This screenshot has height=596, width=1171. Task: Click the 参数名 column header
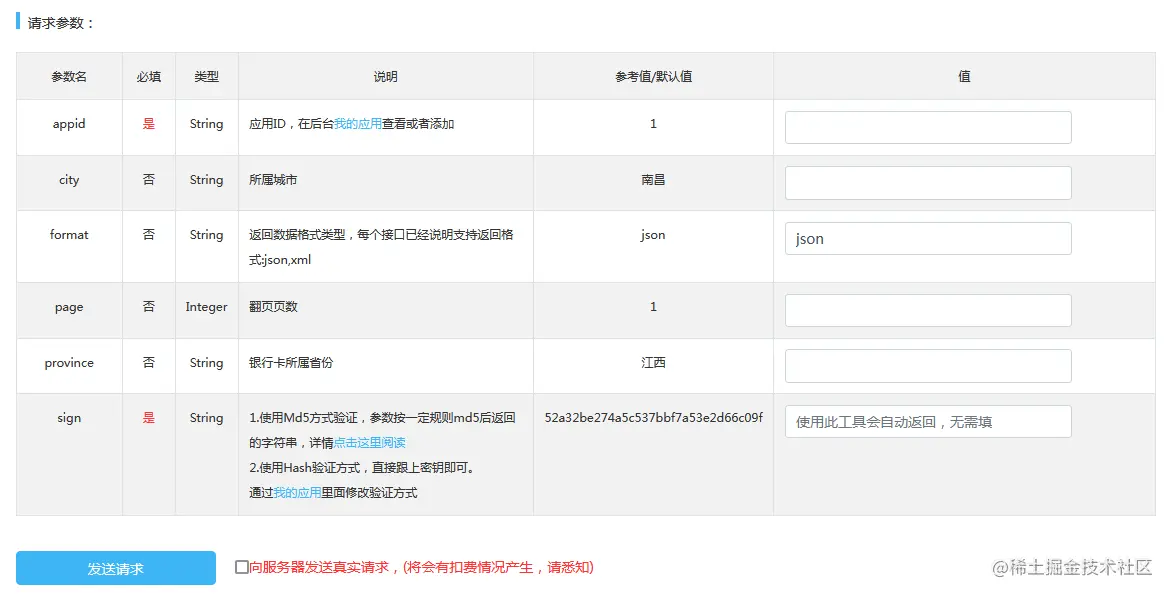pos(69,76)
